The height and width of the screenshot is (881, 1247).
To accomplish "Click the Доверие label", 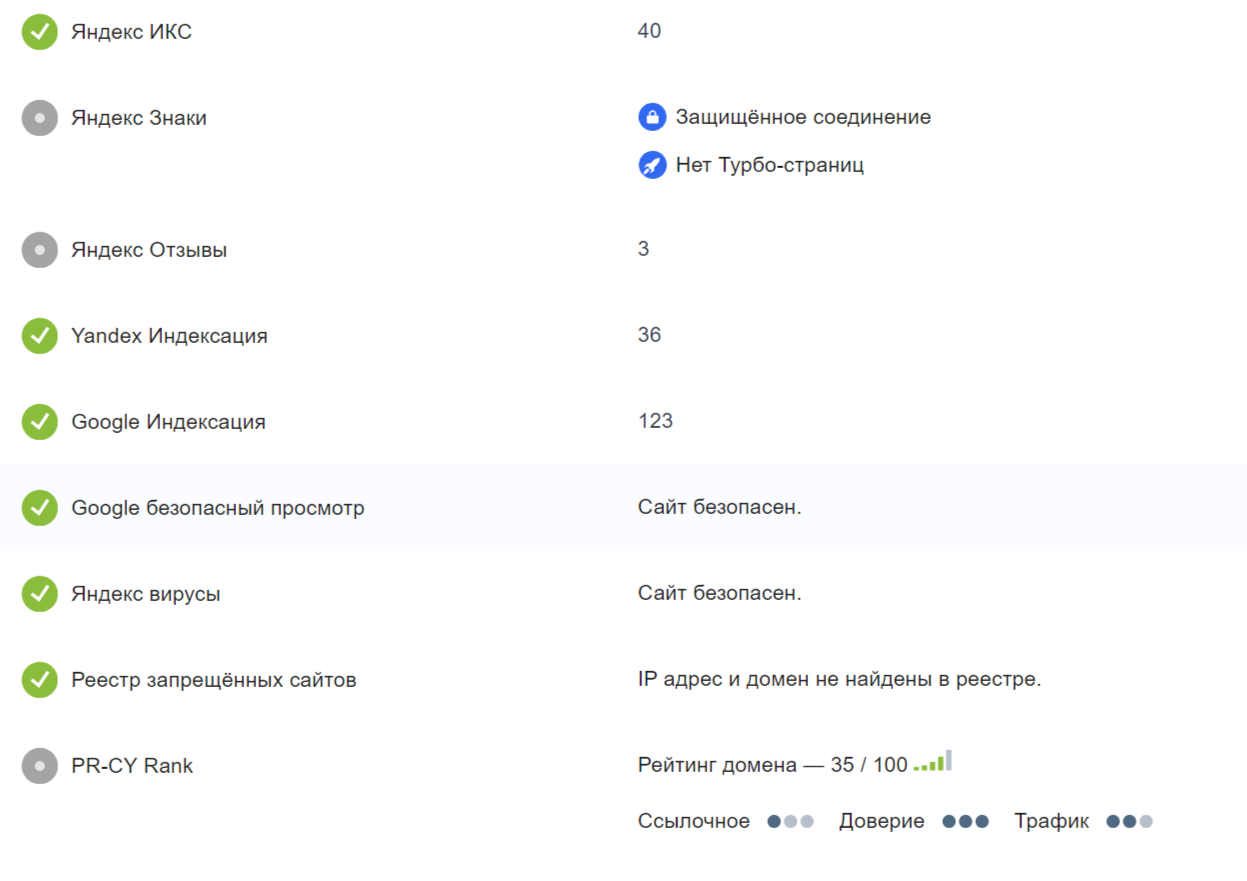I will pos(882,821).
